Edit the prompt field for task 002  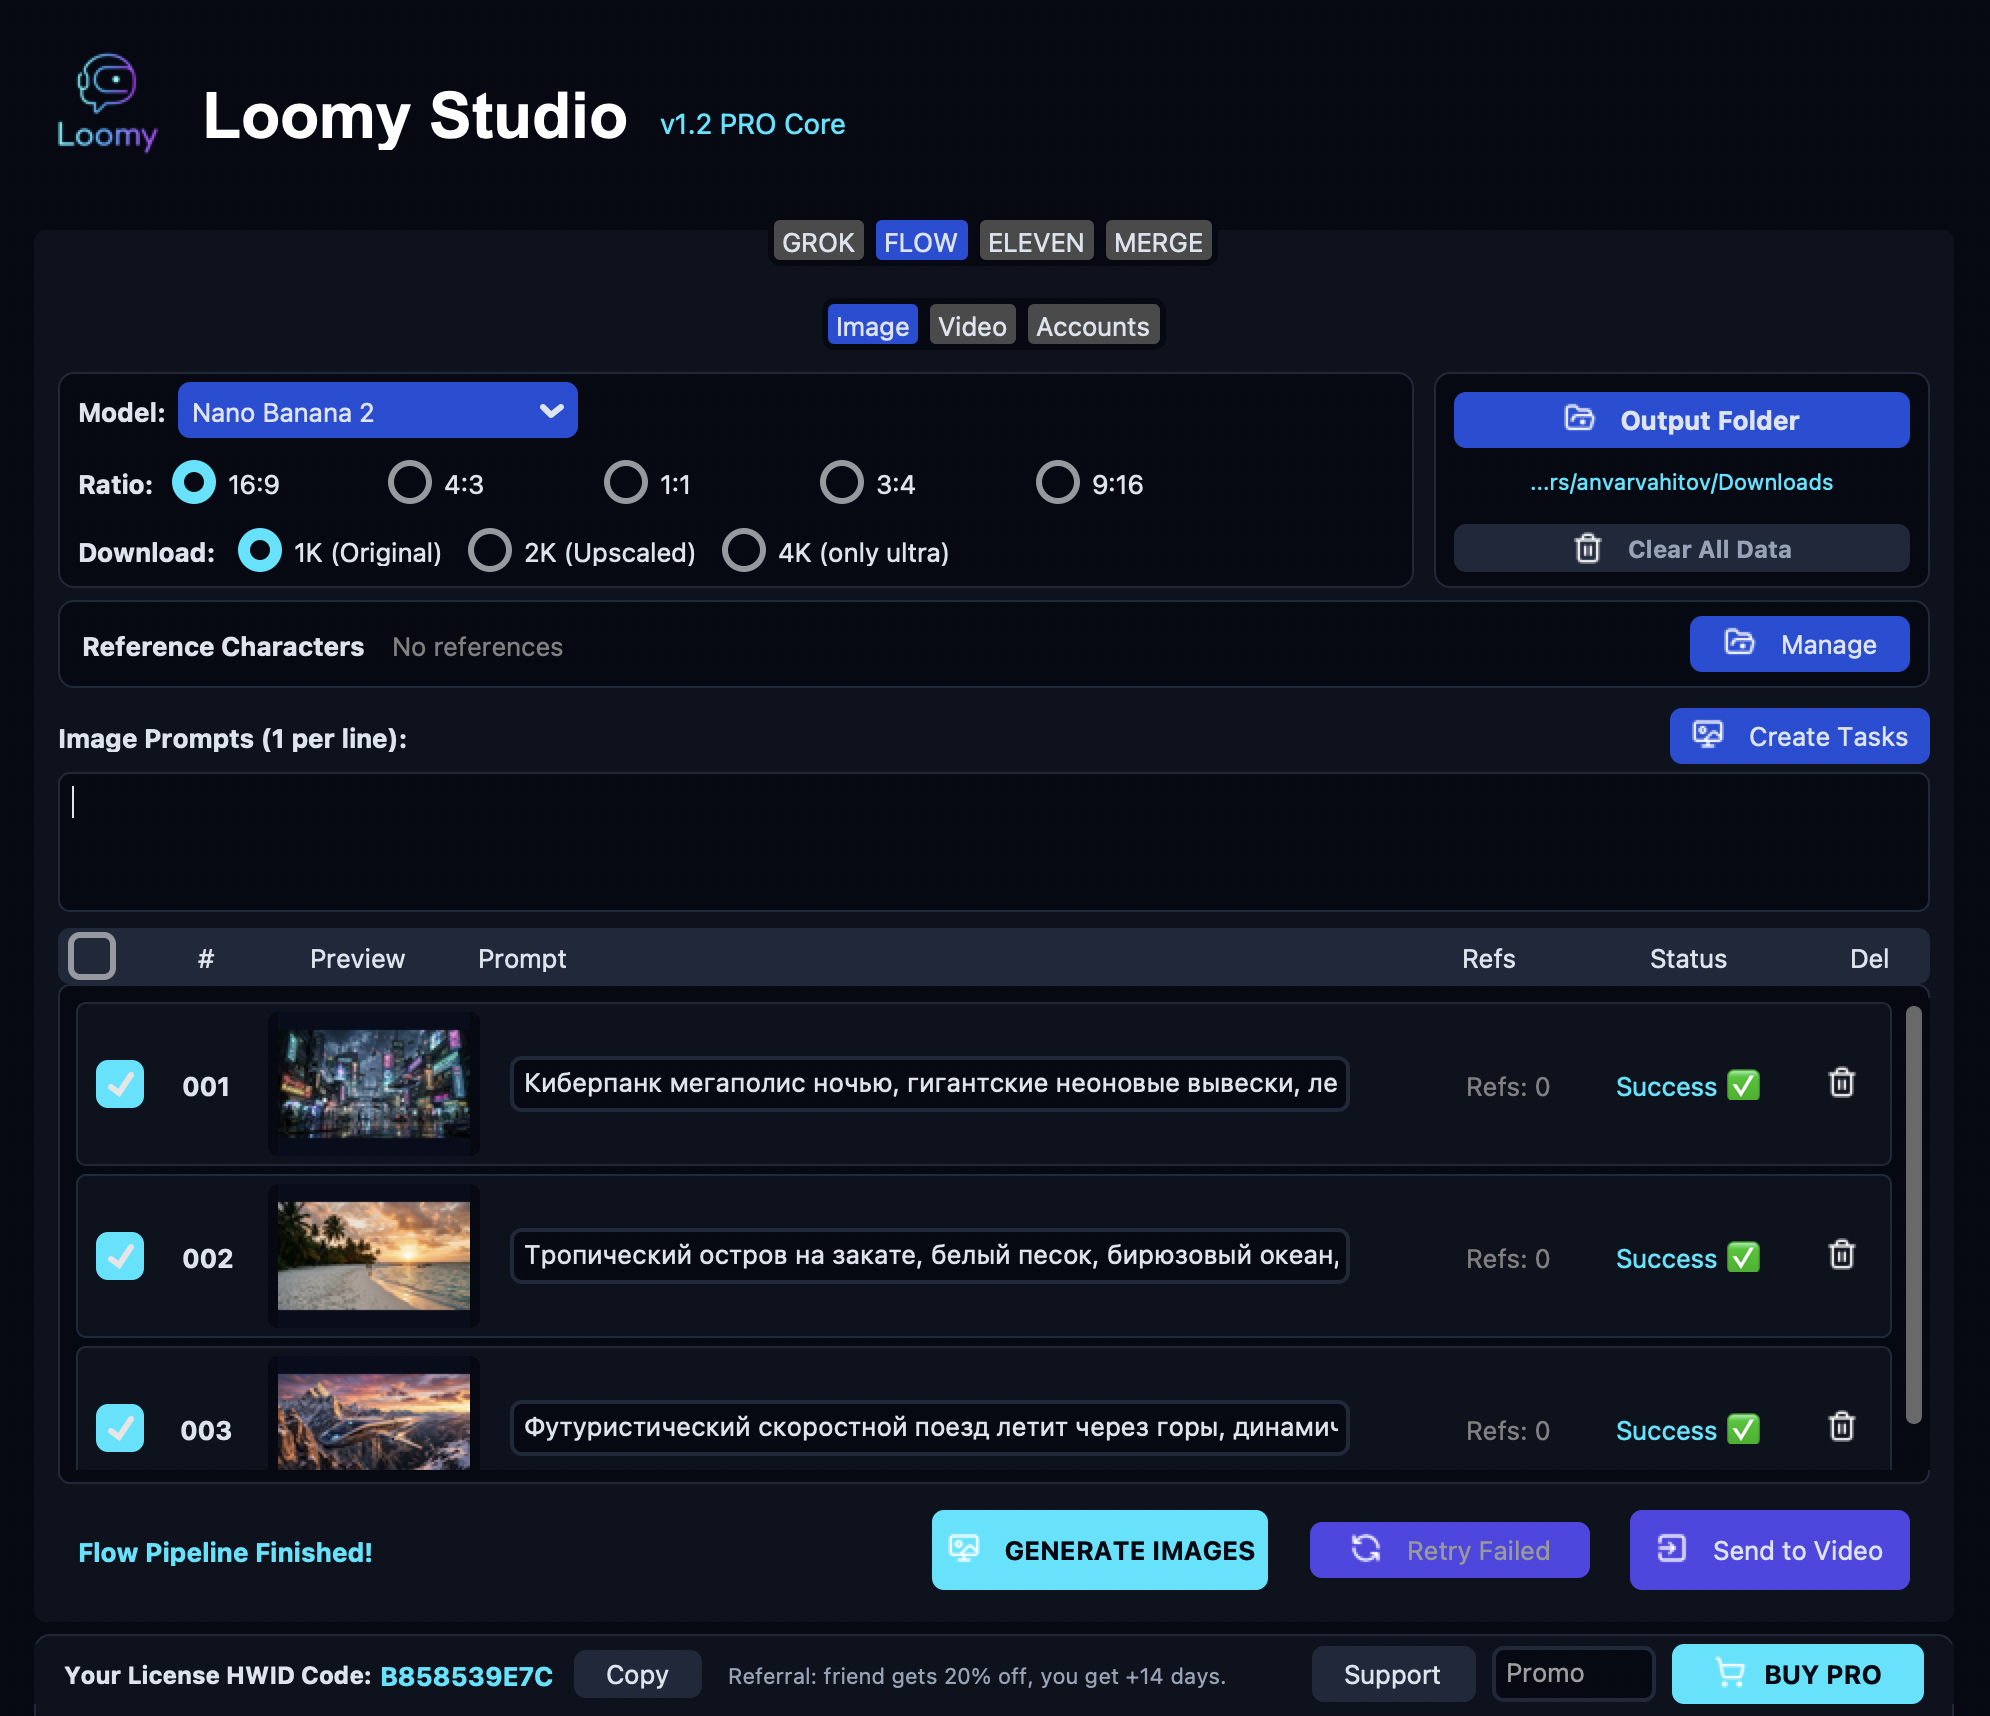click(x=930, y=1256)
